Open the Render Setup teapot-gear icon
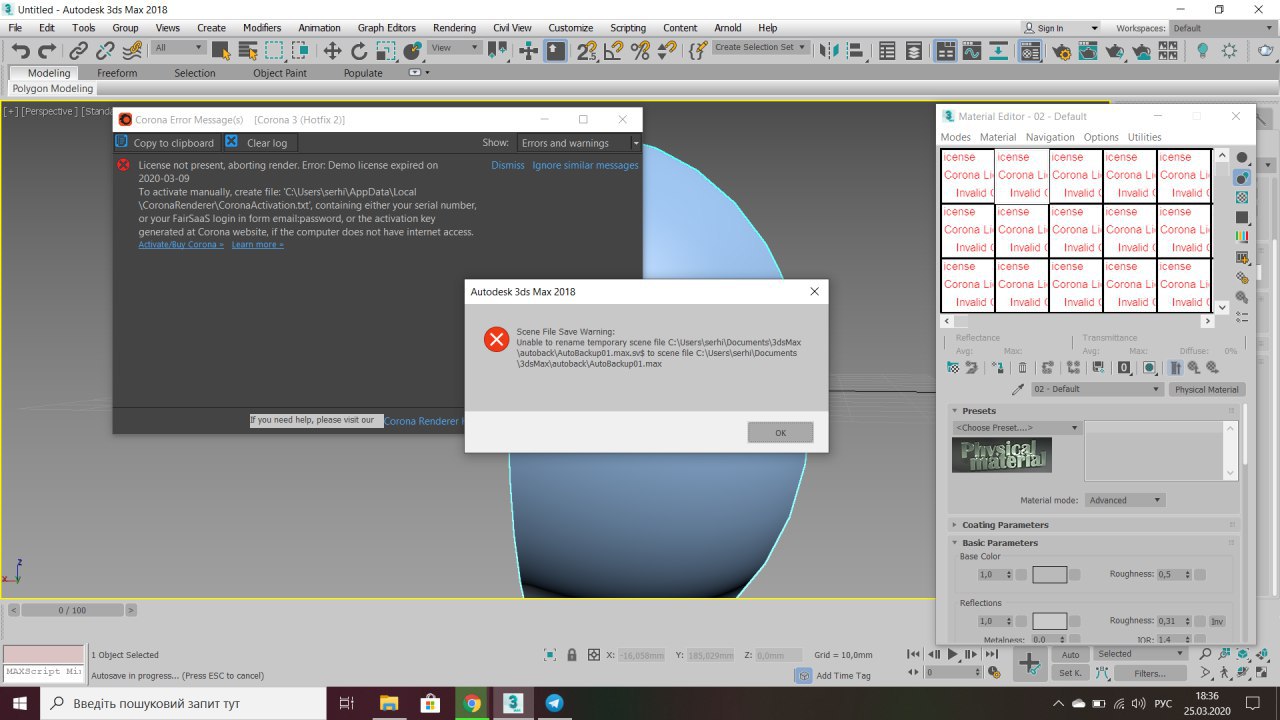The height and width of the screenshot is (720, 1280). [1062, 50]
